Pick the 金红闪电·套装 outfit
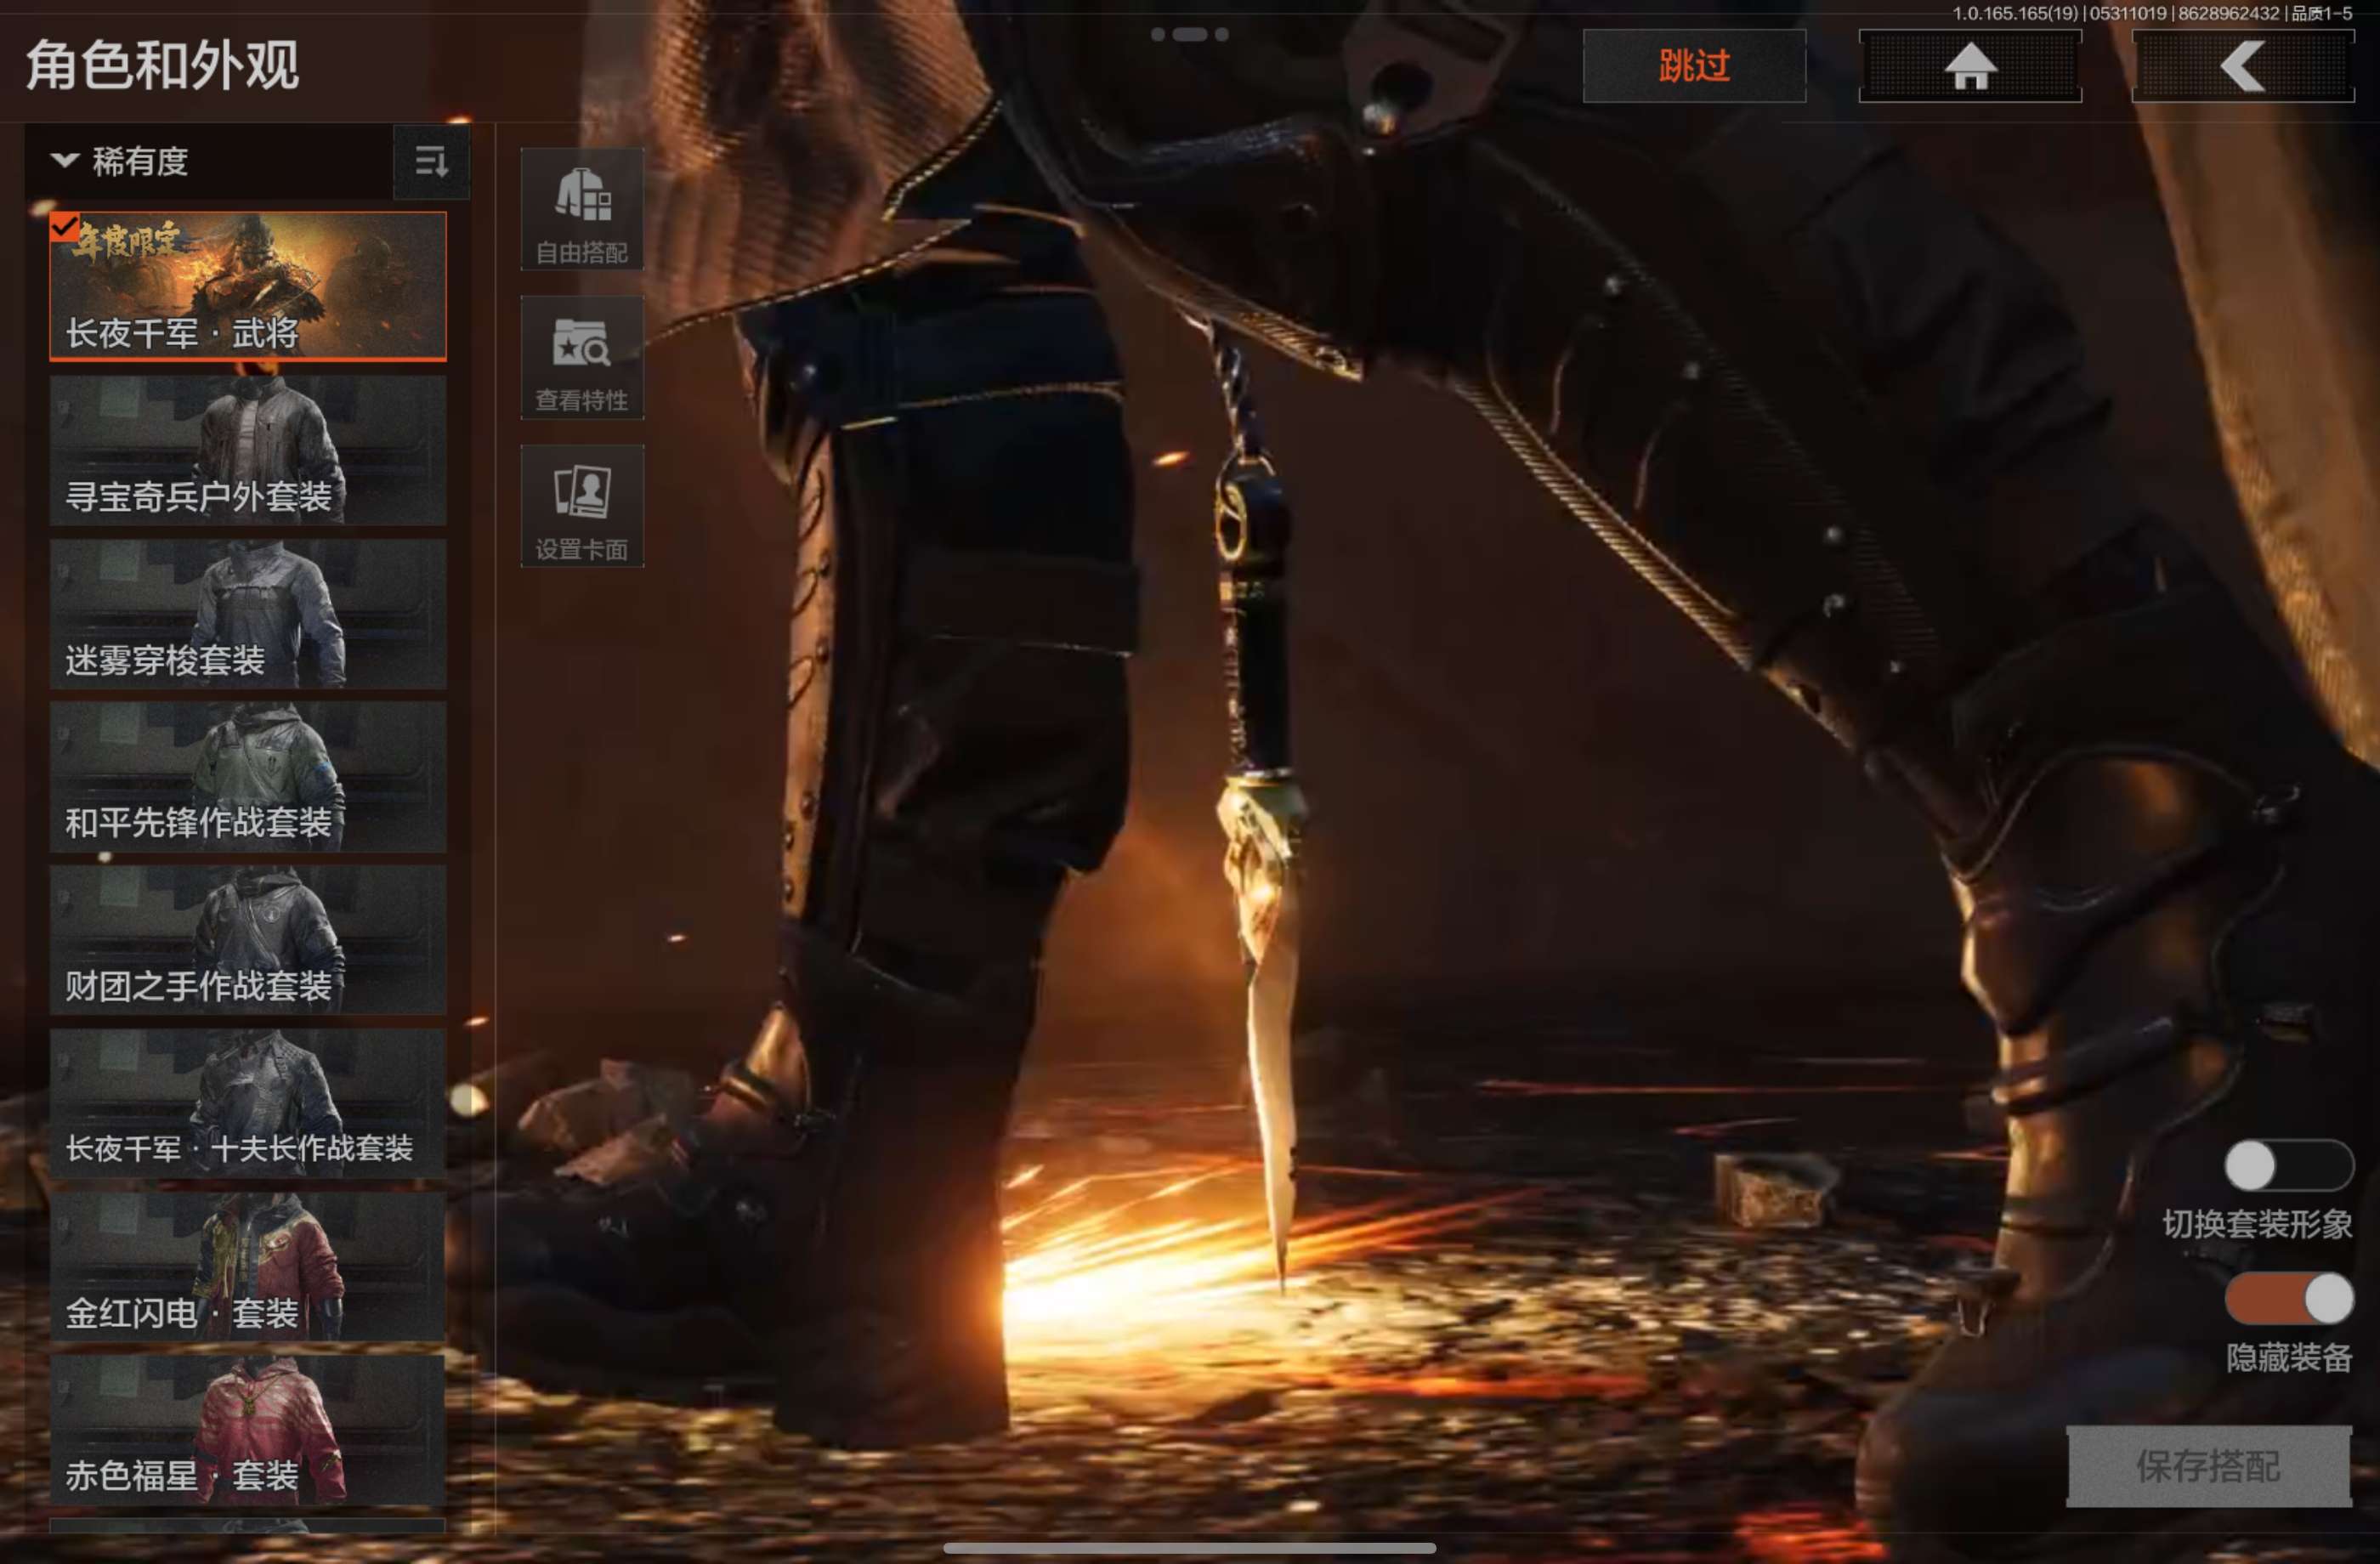 pos(248,1267)
